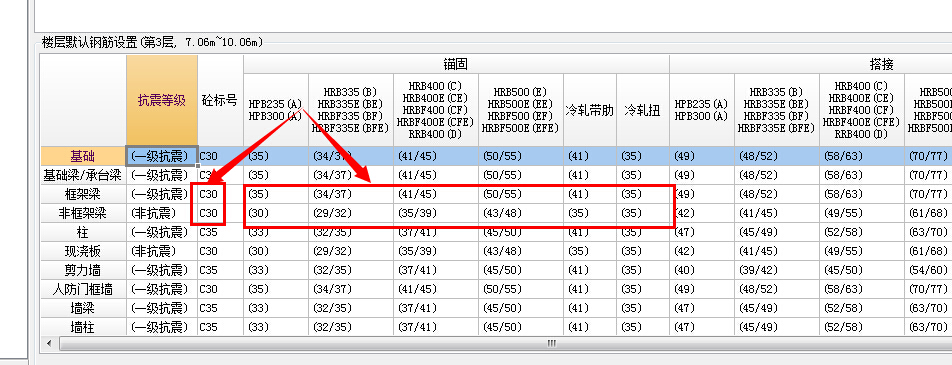Screen dimensions: 952x365
Task: Click 锚固 HRB400 cell (41/45) in 基础 row
Action: point(436,157)
